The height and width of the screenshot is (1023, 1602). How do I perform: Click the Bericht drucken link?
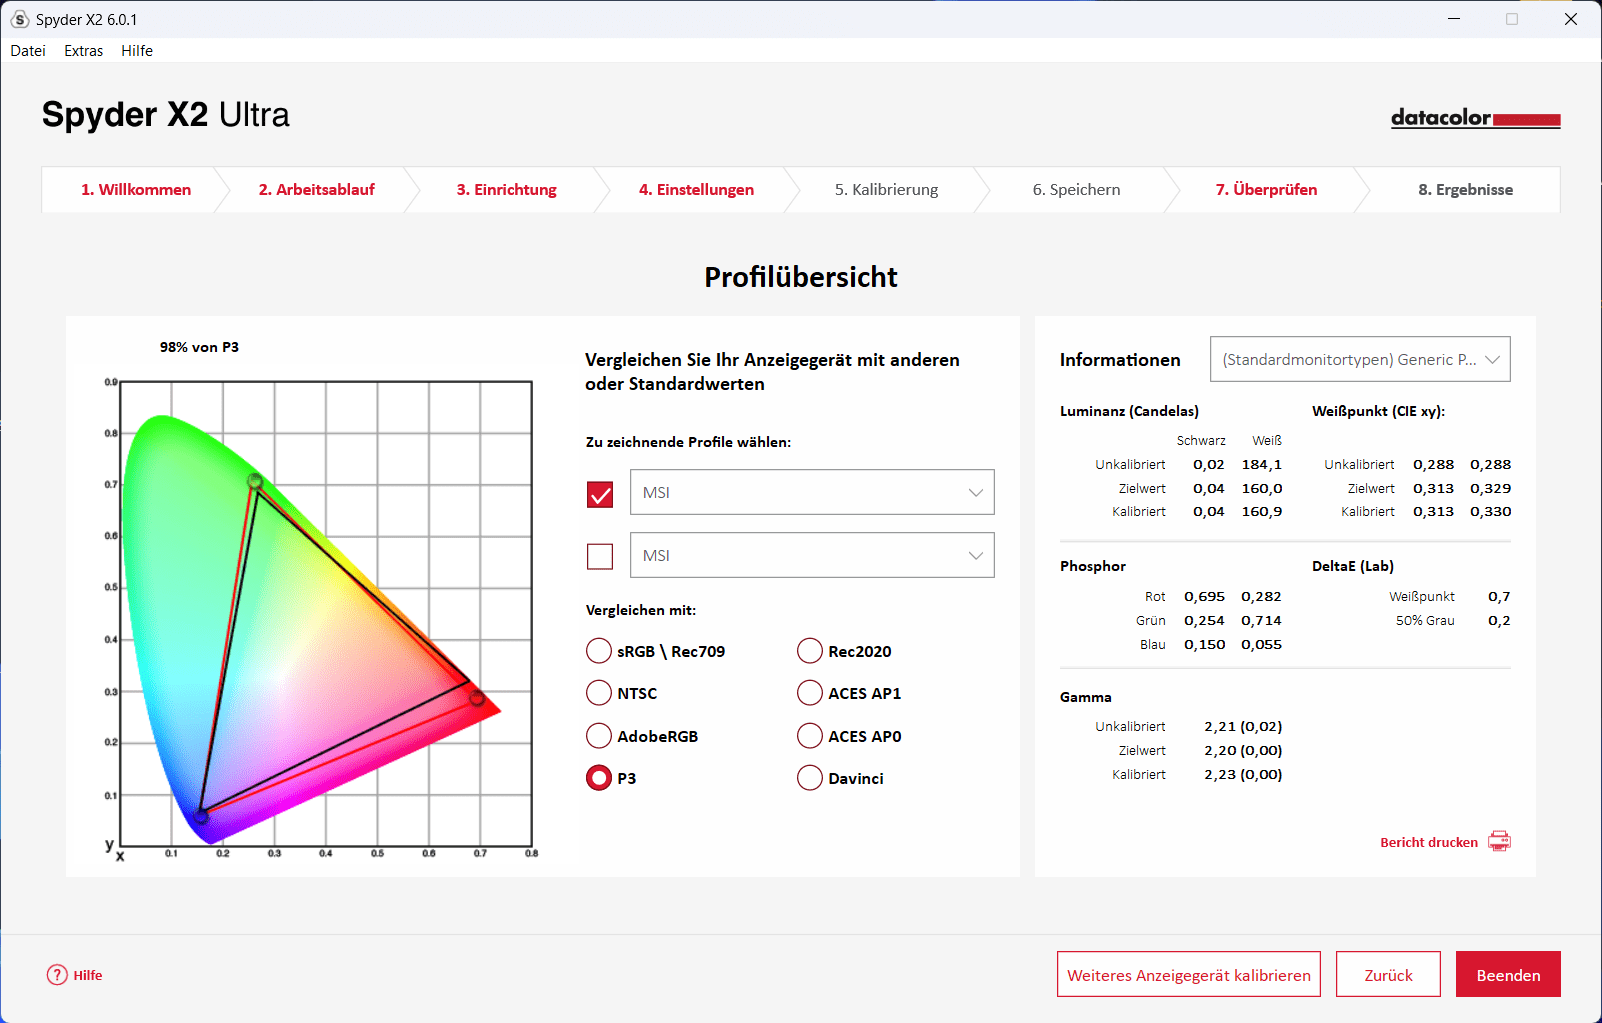[x=1429, y=842]
